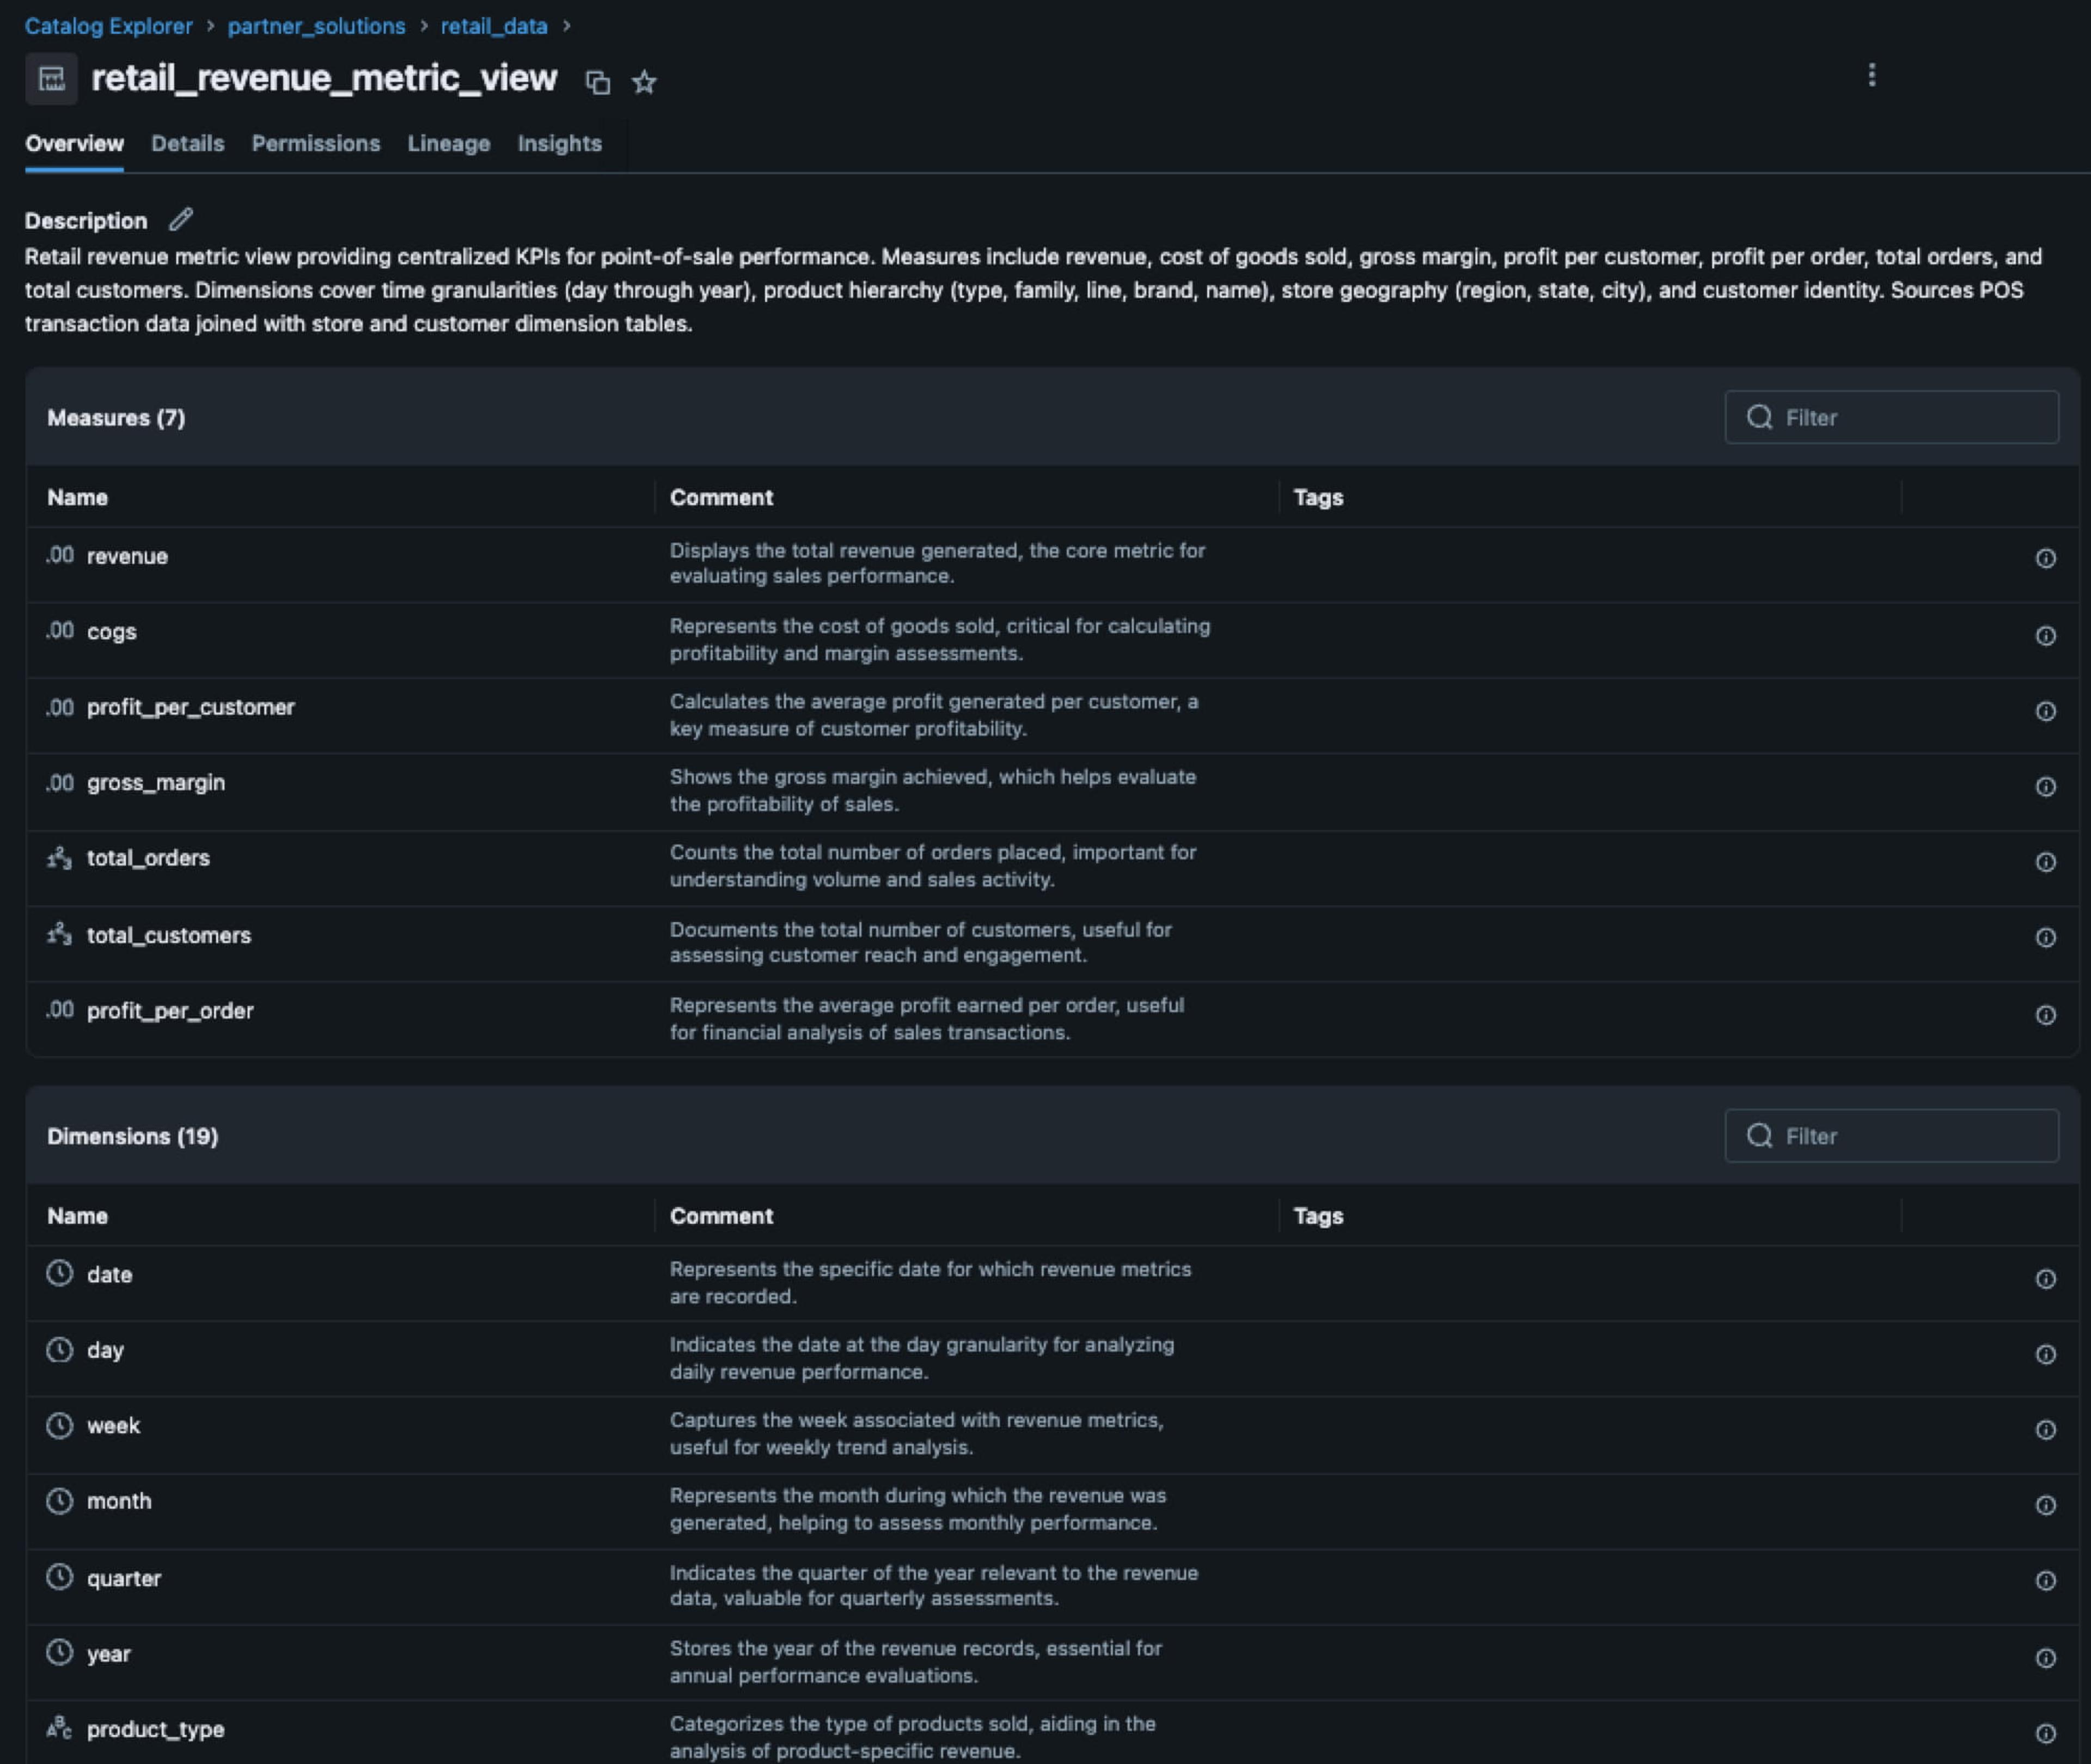
Task: Focus the Dimensions filter field
Action: click(1890, 1136)
